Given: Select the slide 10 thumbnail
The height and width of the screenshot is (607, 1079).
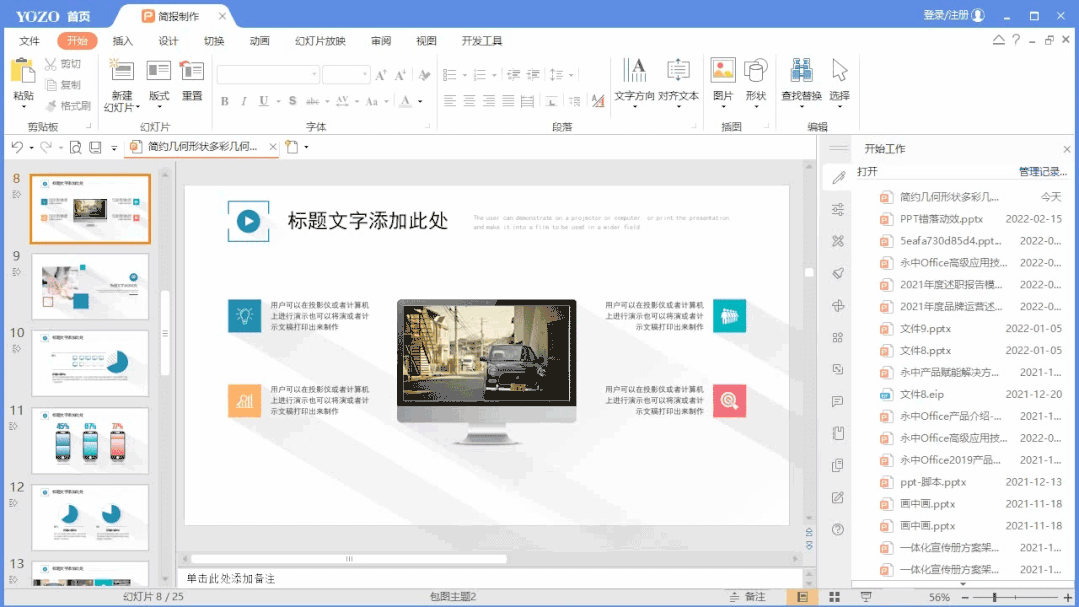Looking at the screenshot, I should (x=90, y=363).
